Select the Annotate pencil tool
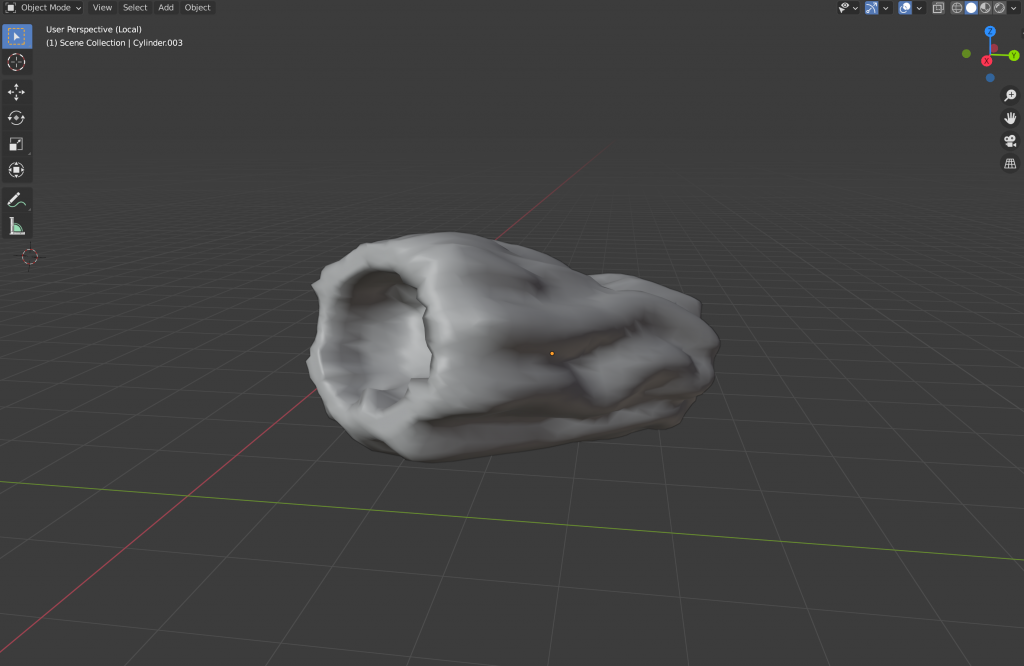1024x666 pixels. (x=16, y=200)
